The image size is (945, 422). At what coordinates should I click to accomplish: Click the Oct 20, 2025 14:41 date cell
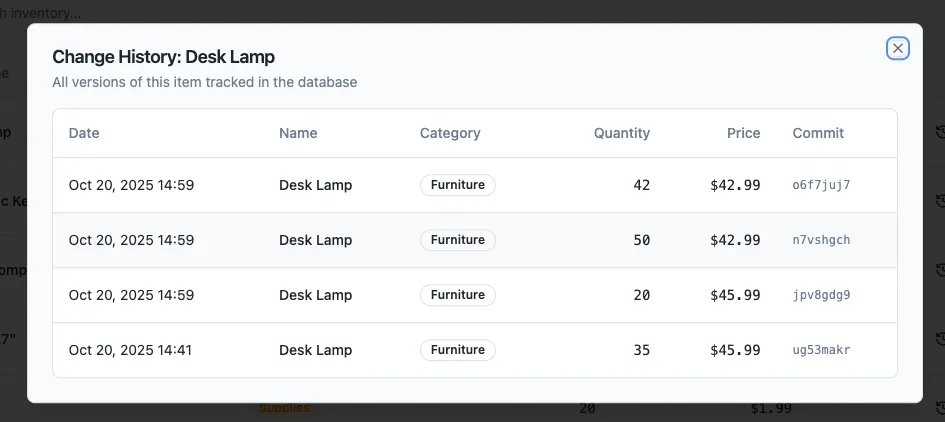click(131, 350)
